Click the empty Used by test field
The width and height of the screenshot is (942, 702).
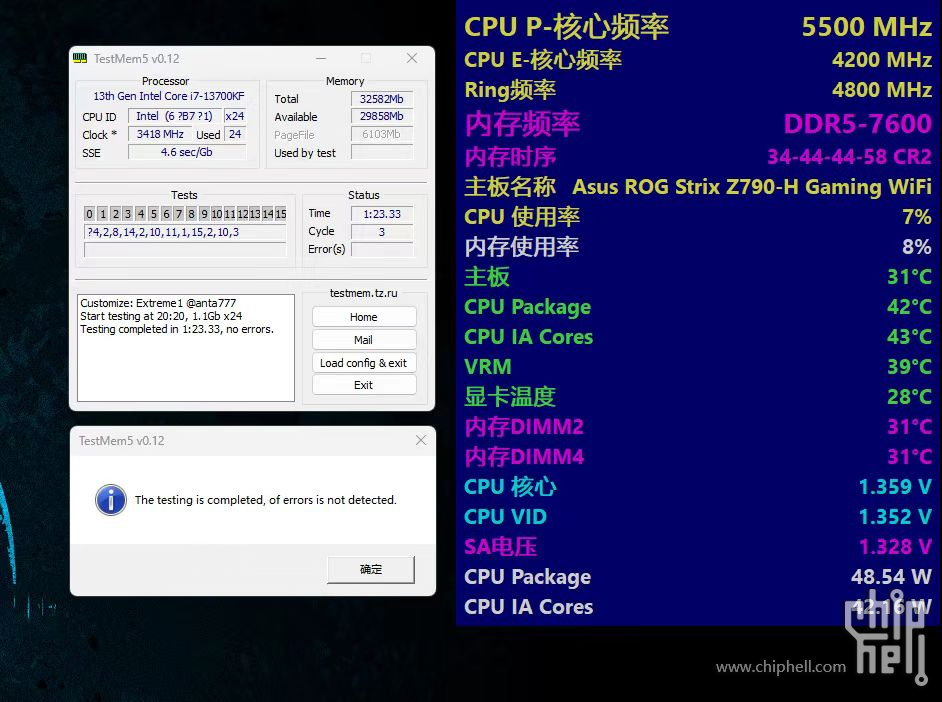pos(381,152)
